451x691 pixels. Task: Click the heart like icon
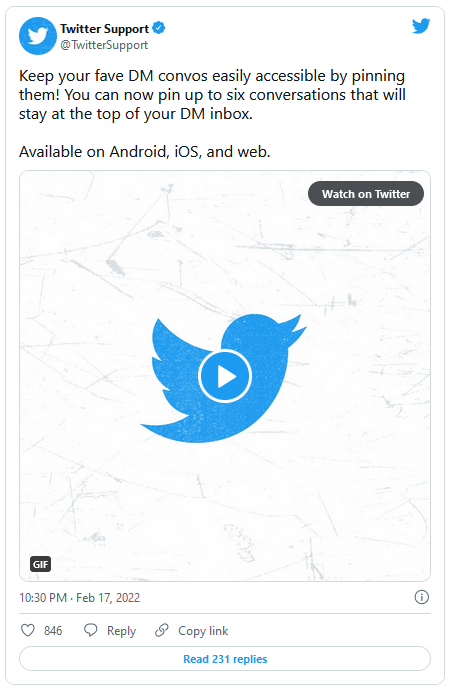point(28,630)
